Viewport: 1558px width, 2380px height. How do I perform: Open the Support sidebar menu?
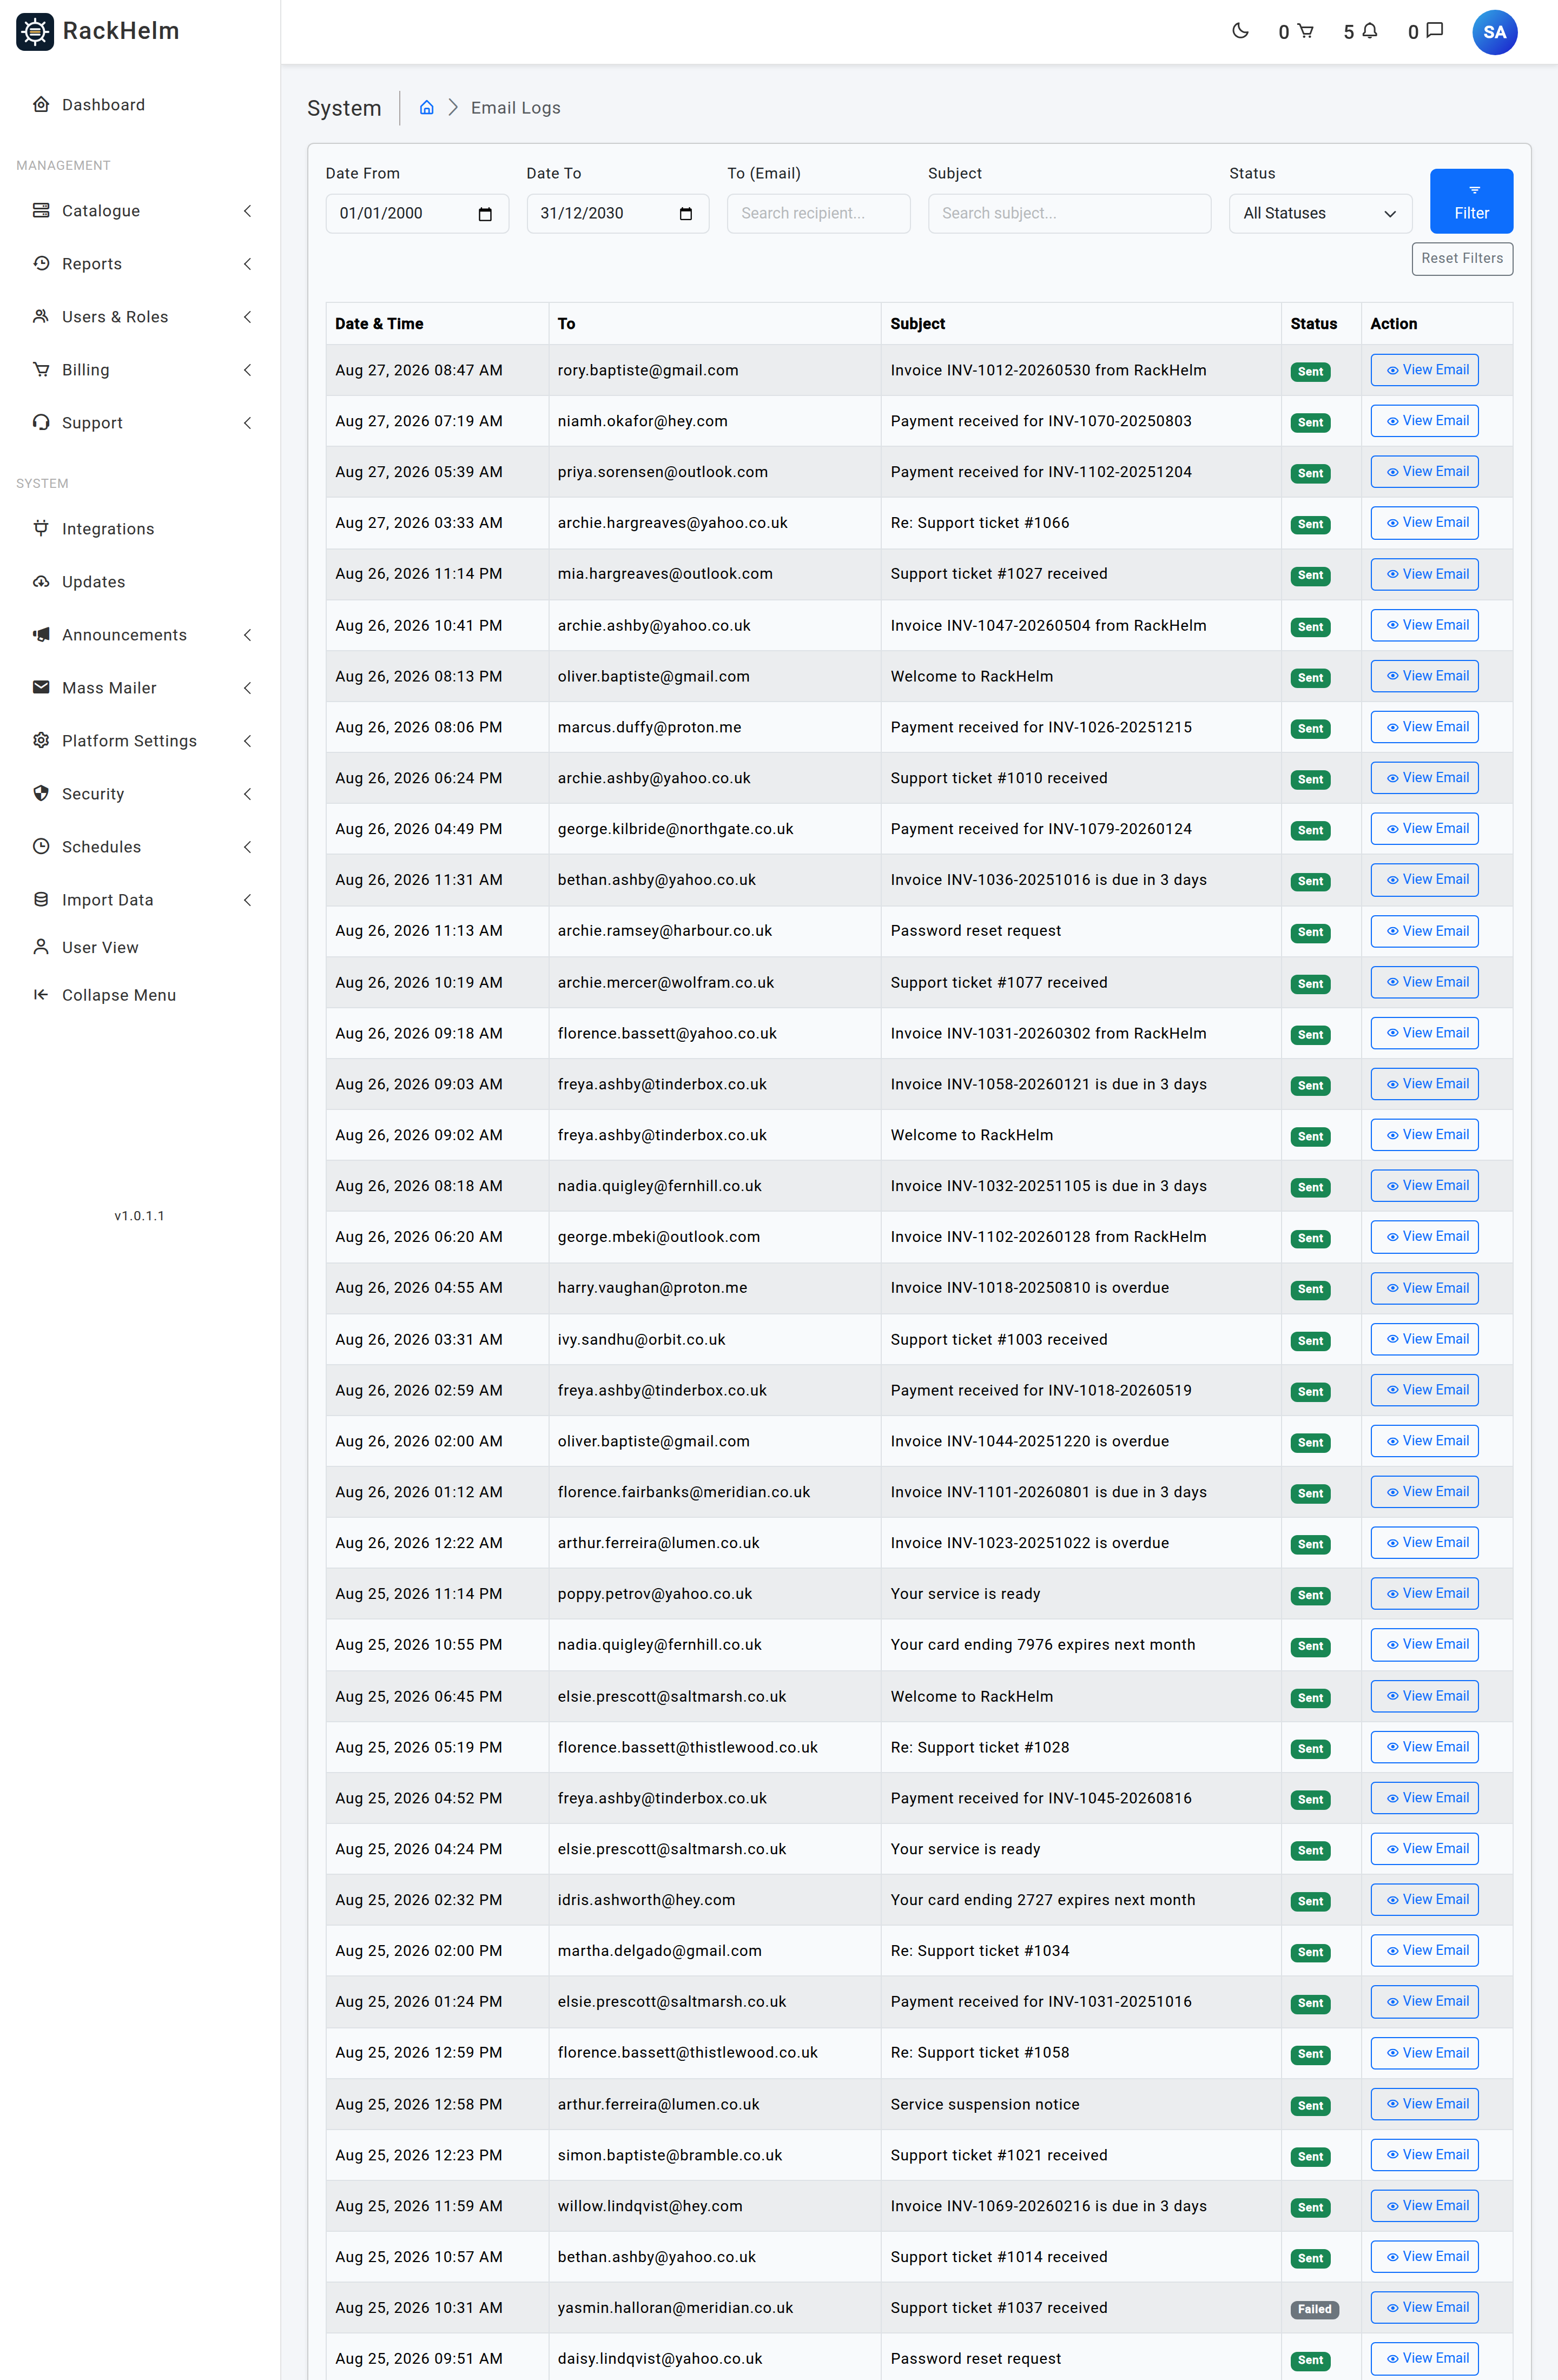click(x=140, y=423)
